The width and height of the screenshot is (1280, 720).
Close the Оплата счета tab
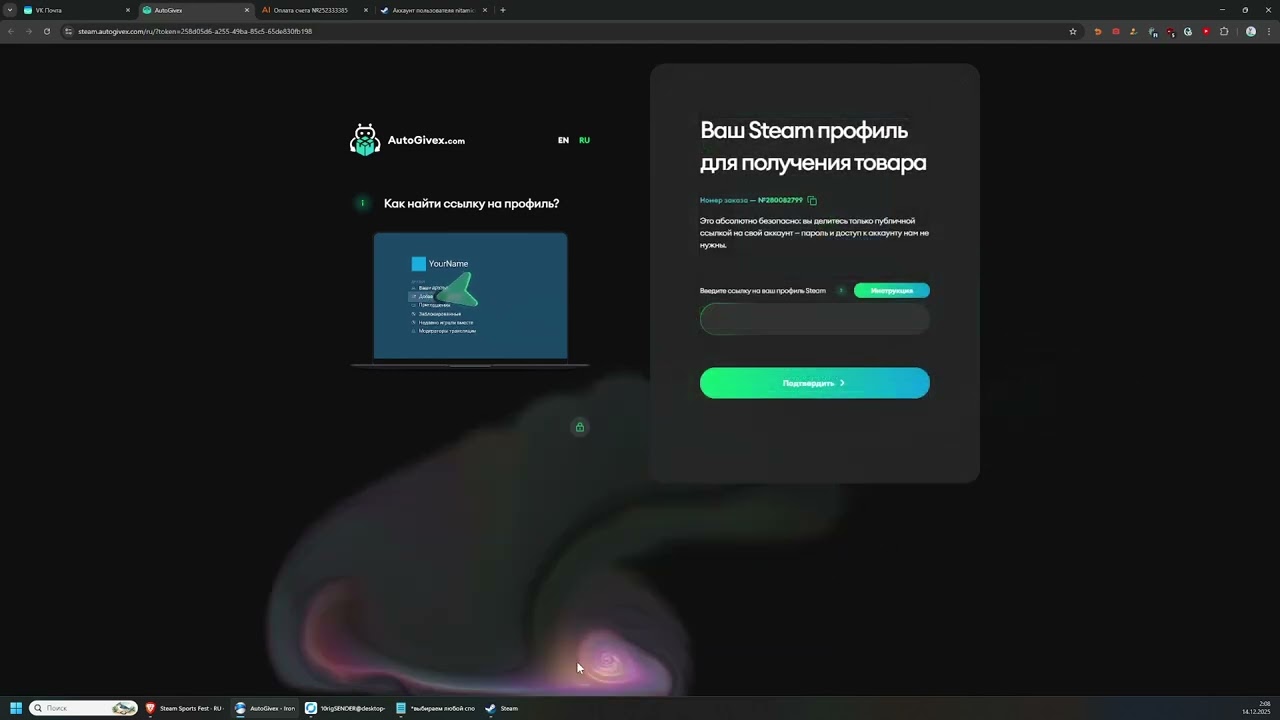[x=366, y=10]
